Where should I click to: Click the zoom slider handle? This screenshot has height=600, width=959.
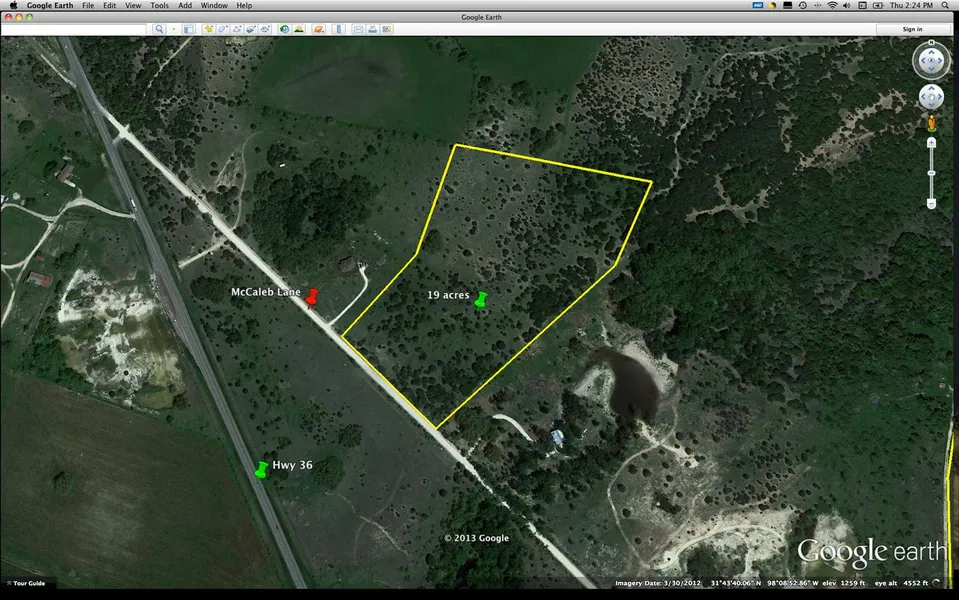click(931, 172)
